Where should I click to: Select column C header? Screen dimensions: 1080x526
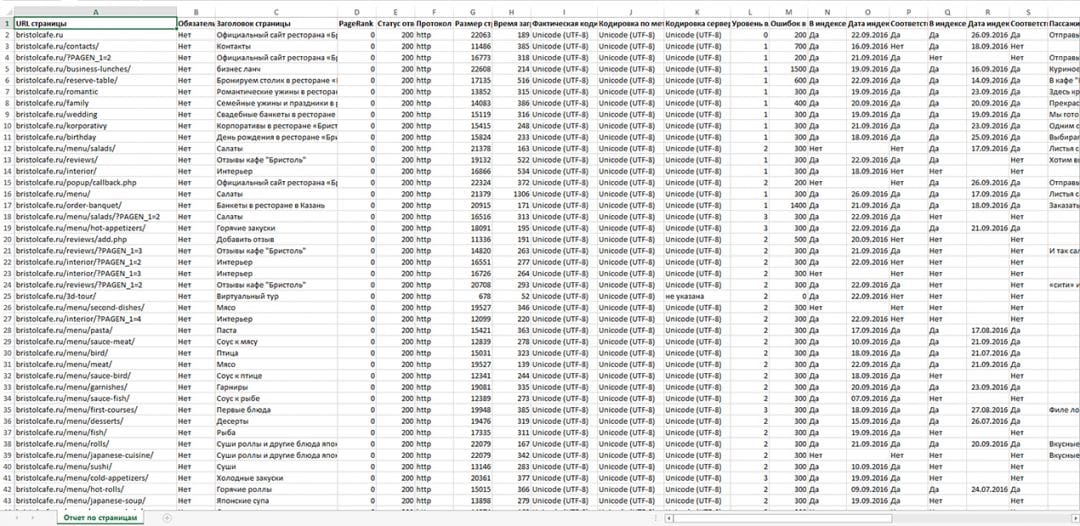coord(276,12)
